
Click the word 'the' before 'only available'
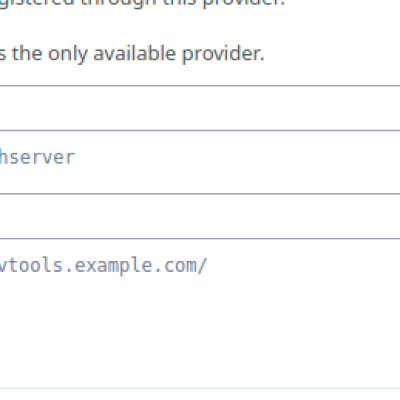coord(27,53)
